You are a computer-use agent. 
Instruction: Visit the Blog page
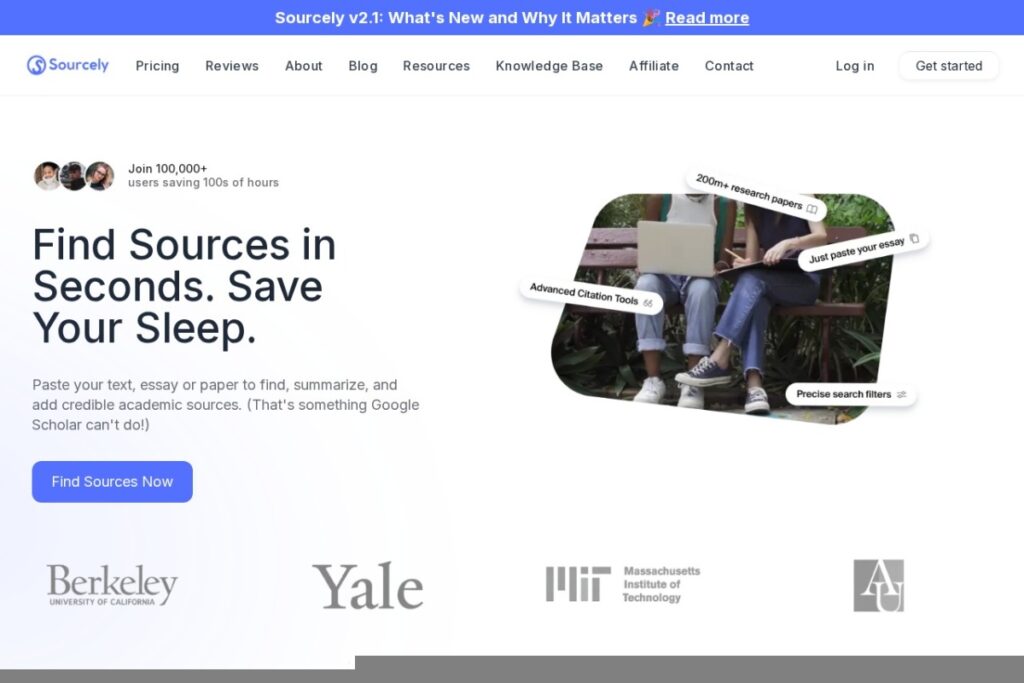363,66
